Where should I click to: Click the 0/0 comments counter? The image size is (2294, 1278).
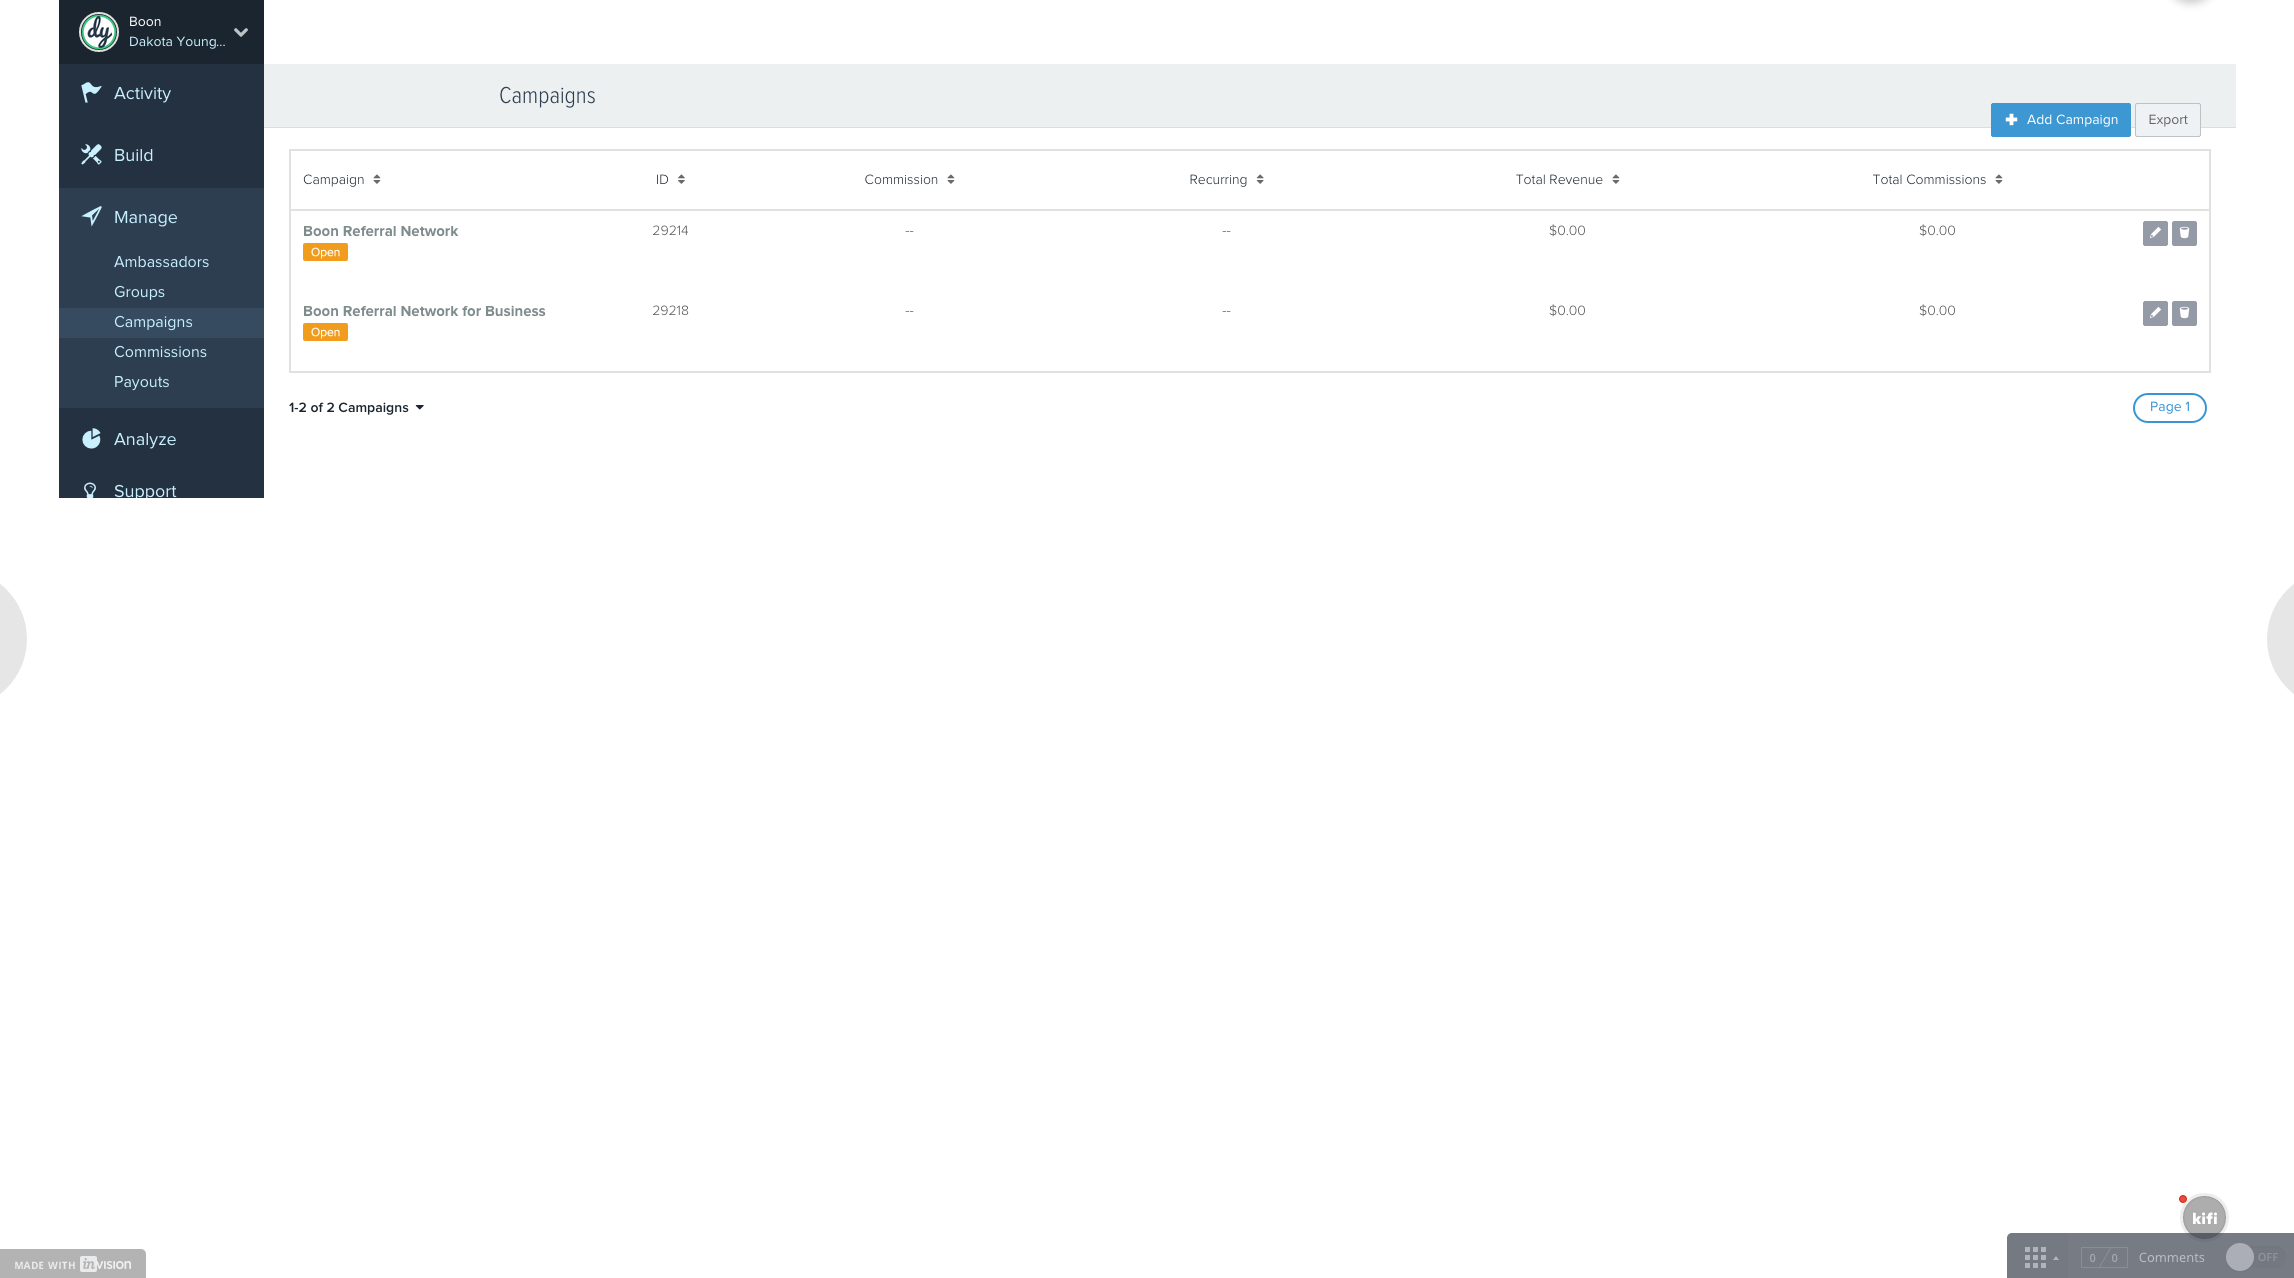tap(2103, 1258)
